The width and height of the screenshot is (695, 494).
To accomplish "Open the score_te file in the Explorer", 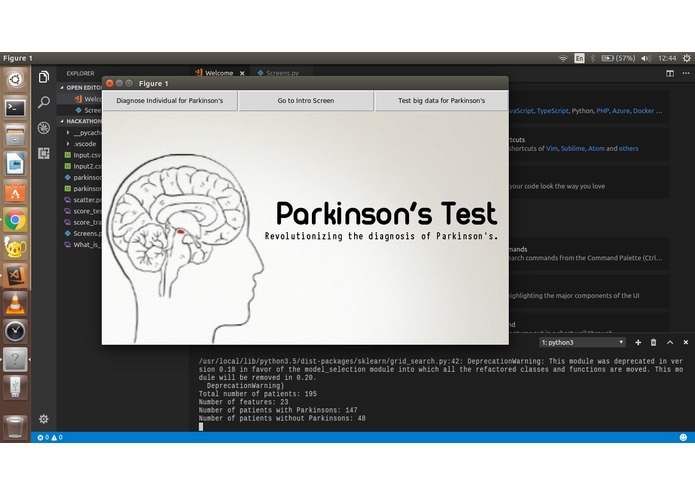I will (83, 211).
